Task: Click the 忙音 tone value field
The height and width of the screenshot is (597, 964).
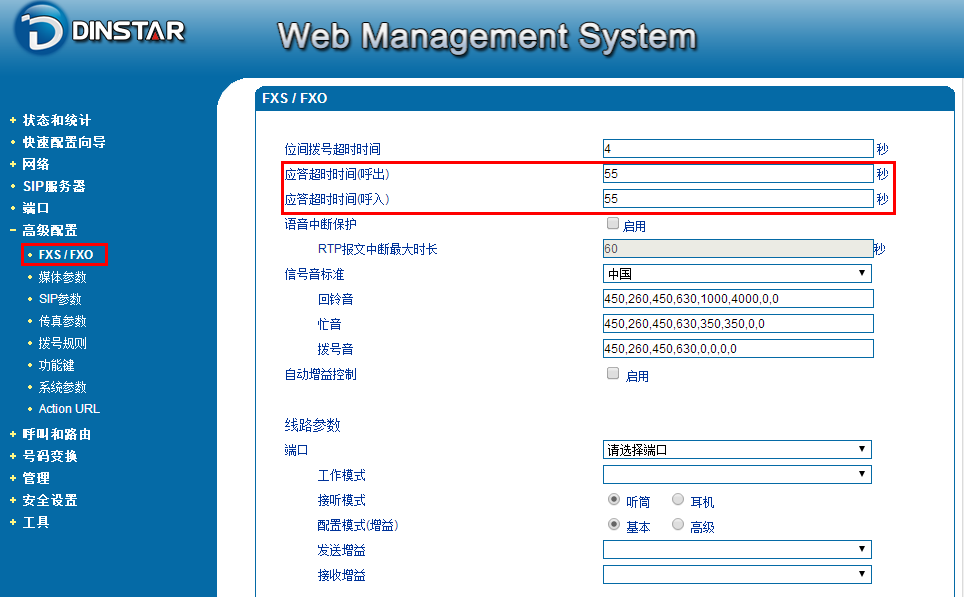Action: click(737, 324)
